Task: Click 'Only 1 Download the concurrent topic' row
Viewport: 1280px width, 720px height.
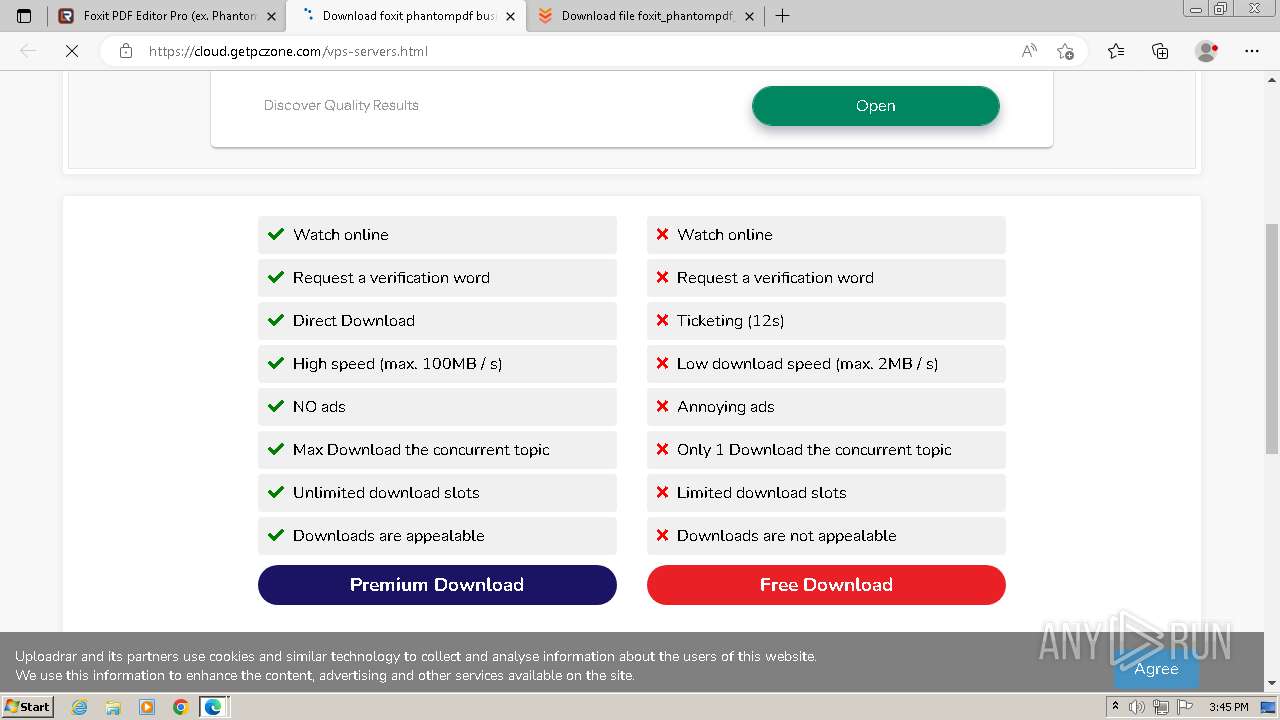Action: pos(826,450)
